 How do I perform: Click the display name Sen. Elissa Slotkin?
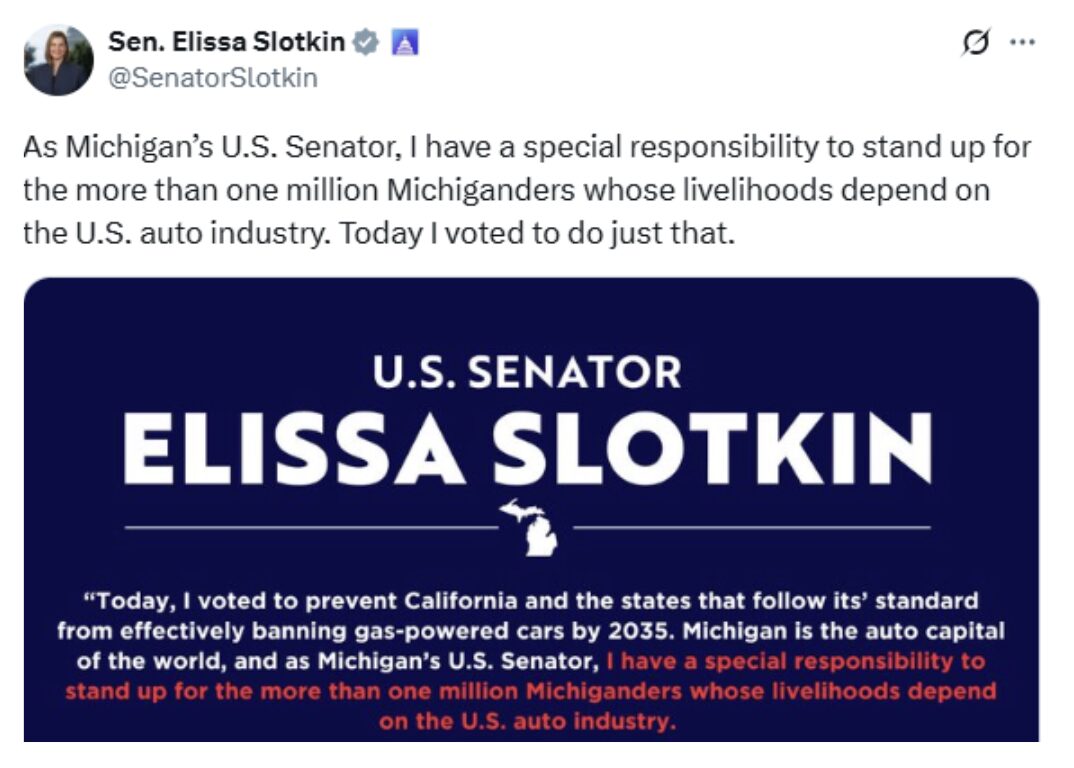pos(227,42)
